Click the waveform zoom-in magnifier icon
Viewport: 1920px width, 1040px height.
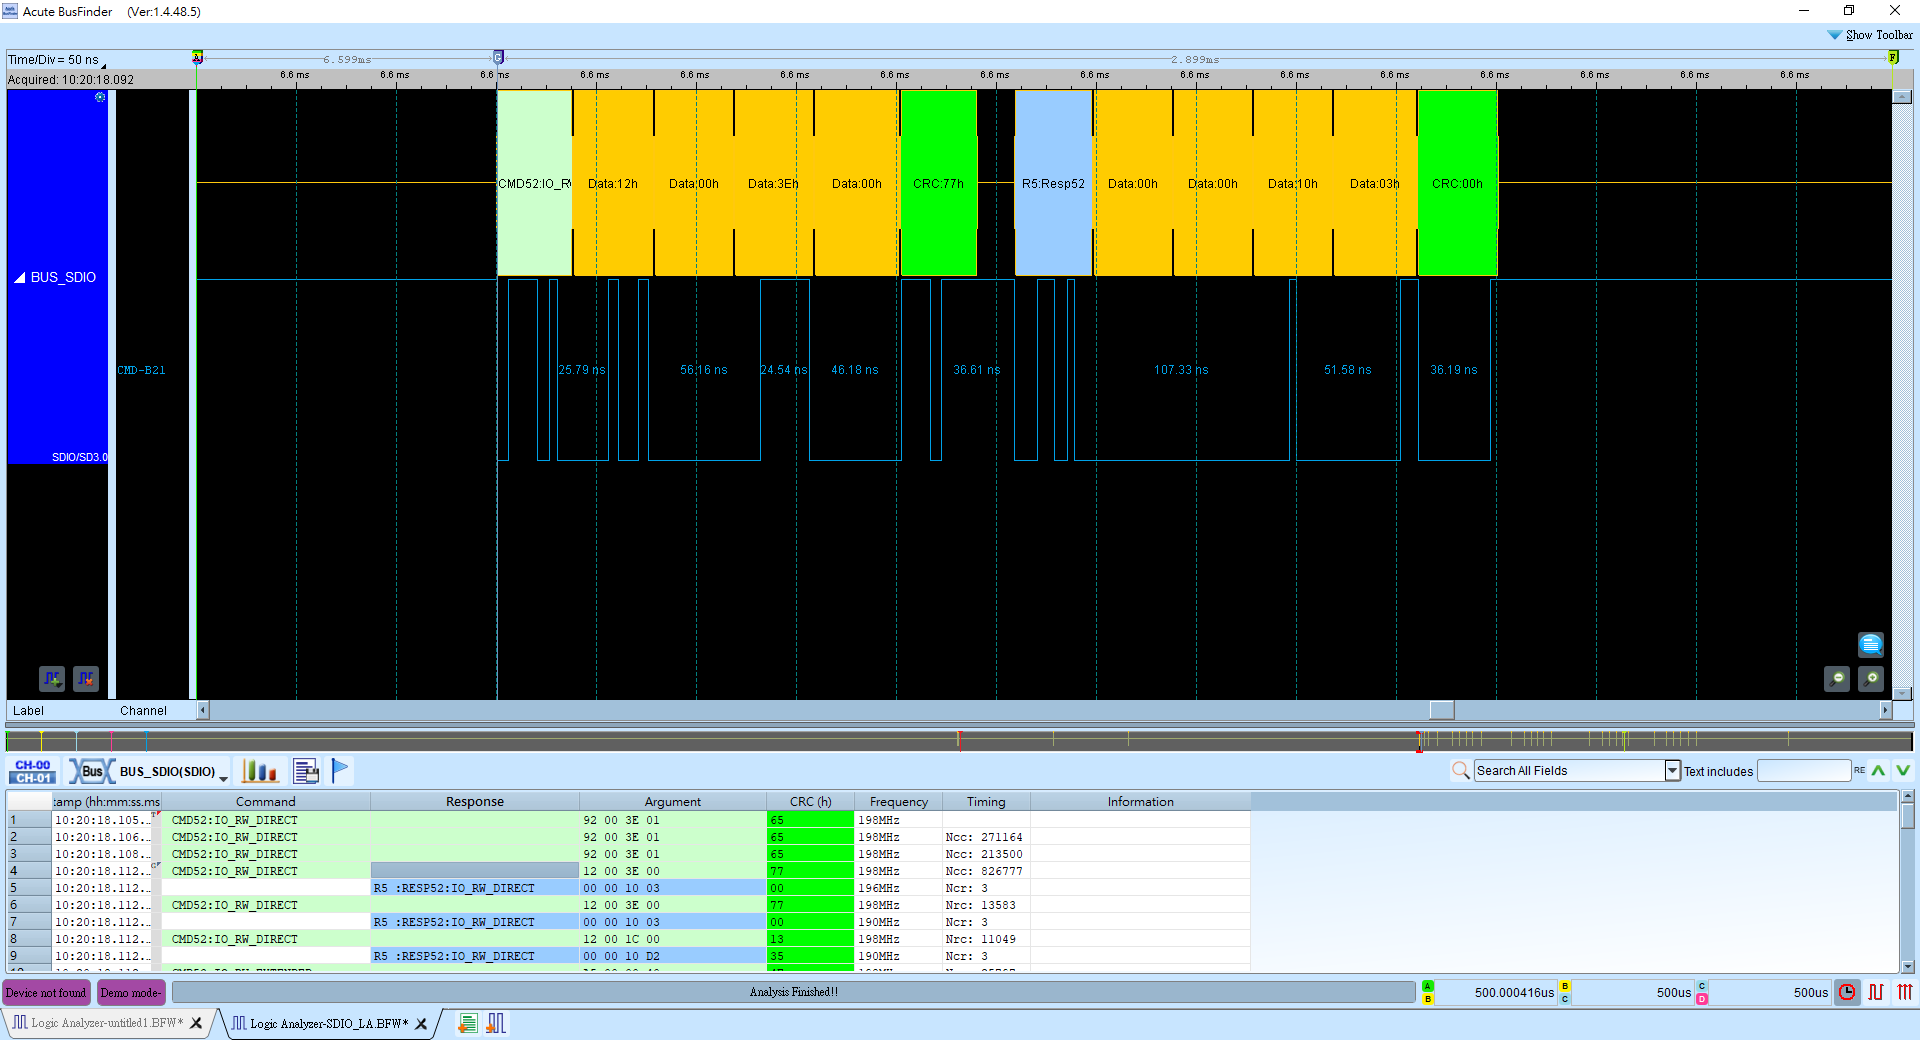pos(1871,679)
